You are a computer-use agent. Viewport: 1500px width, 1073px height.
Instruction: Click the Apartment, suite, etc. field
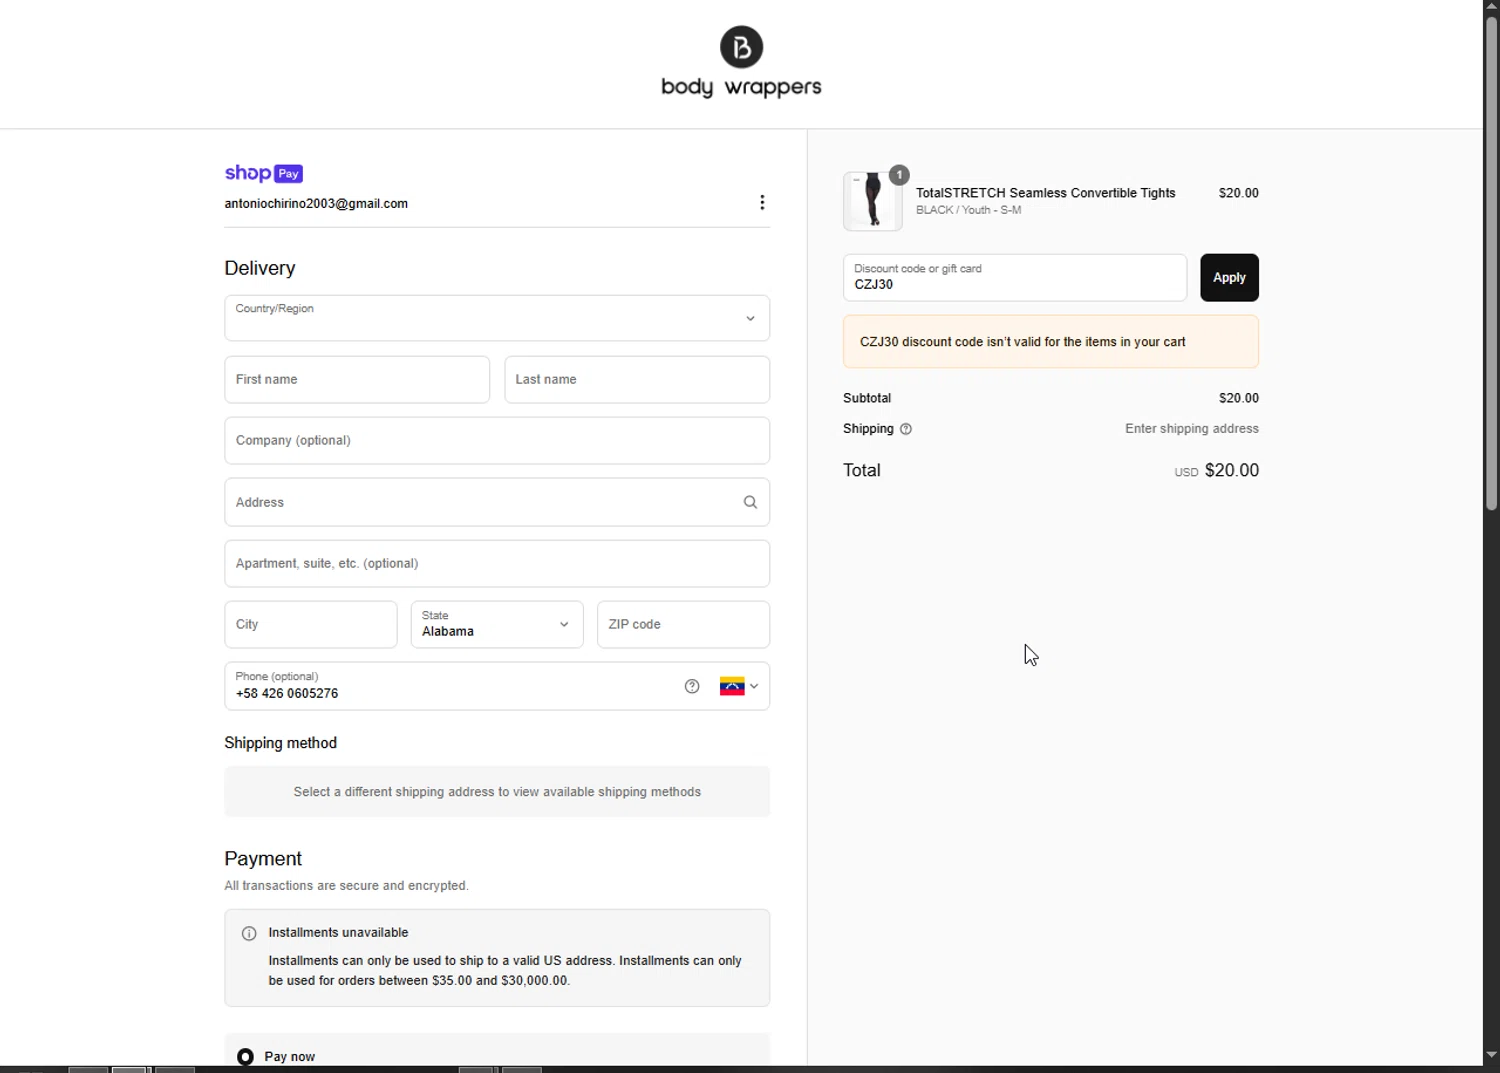tap(497, 563)
